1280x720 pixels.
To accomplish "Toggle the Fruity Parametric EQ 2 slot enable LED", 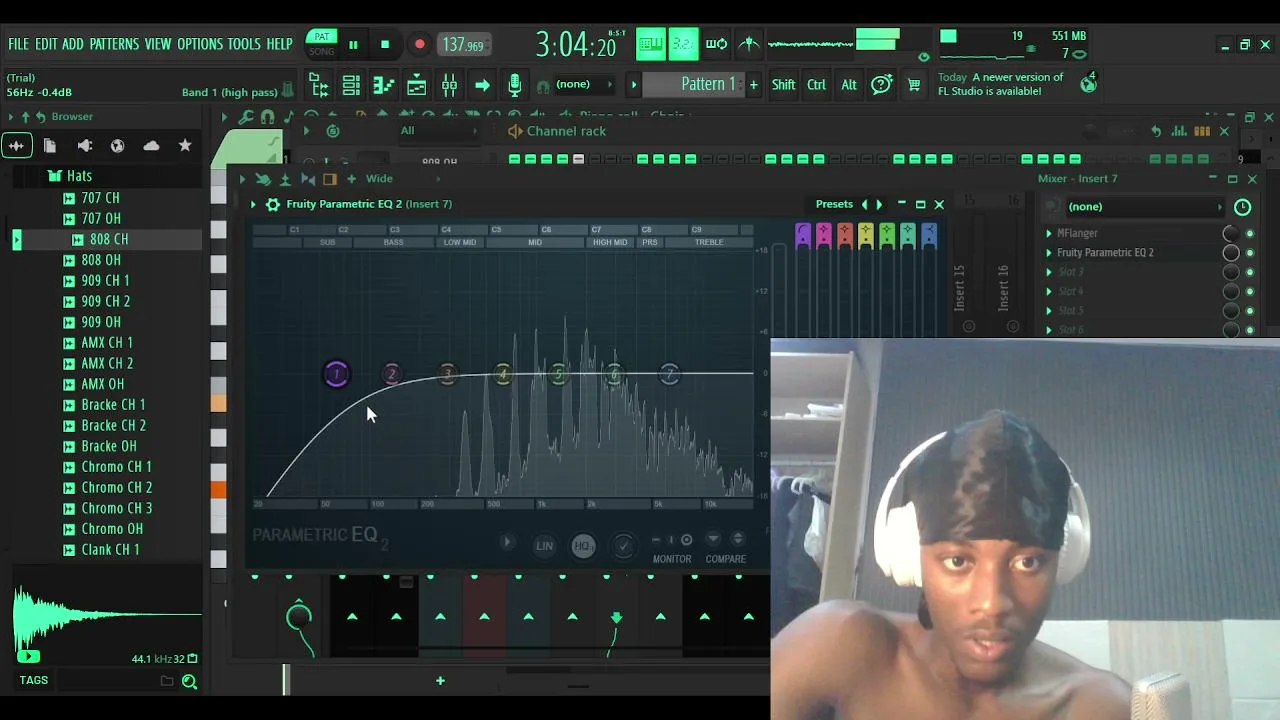I will point(1250,253).
